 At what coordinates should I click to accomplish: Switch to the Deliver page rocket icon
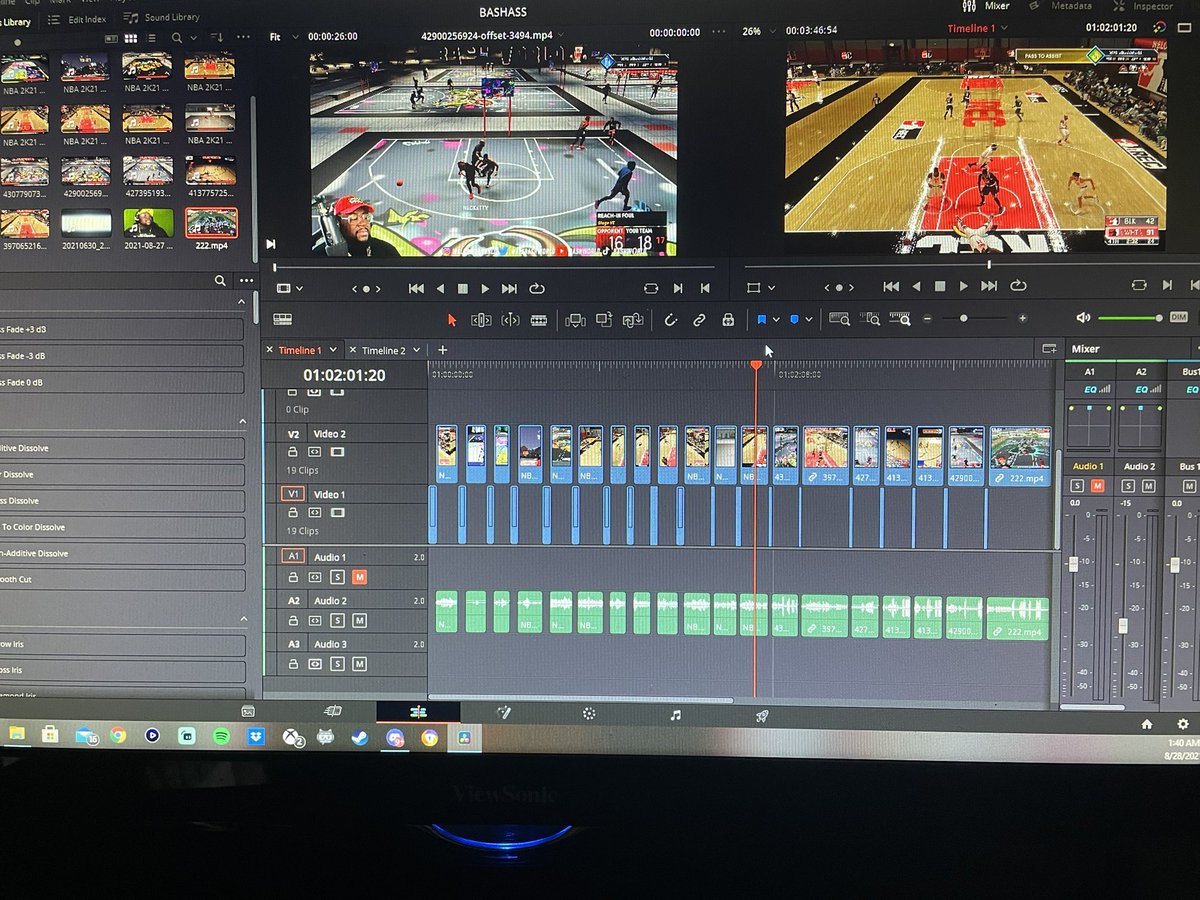coord(762,715)
